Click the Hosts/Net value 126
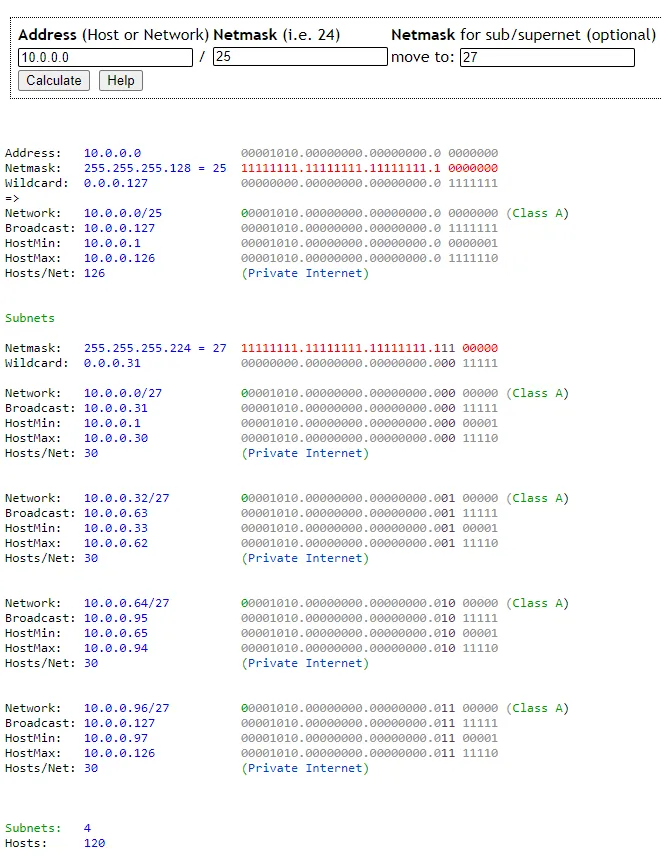662x856 pixels. pyautogui.click(x=94, y=273)
